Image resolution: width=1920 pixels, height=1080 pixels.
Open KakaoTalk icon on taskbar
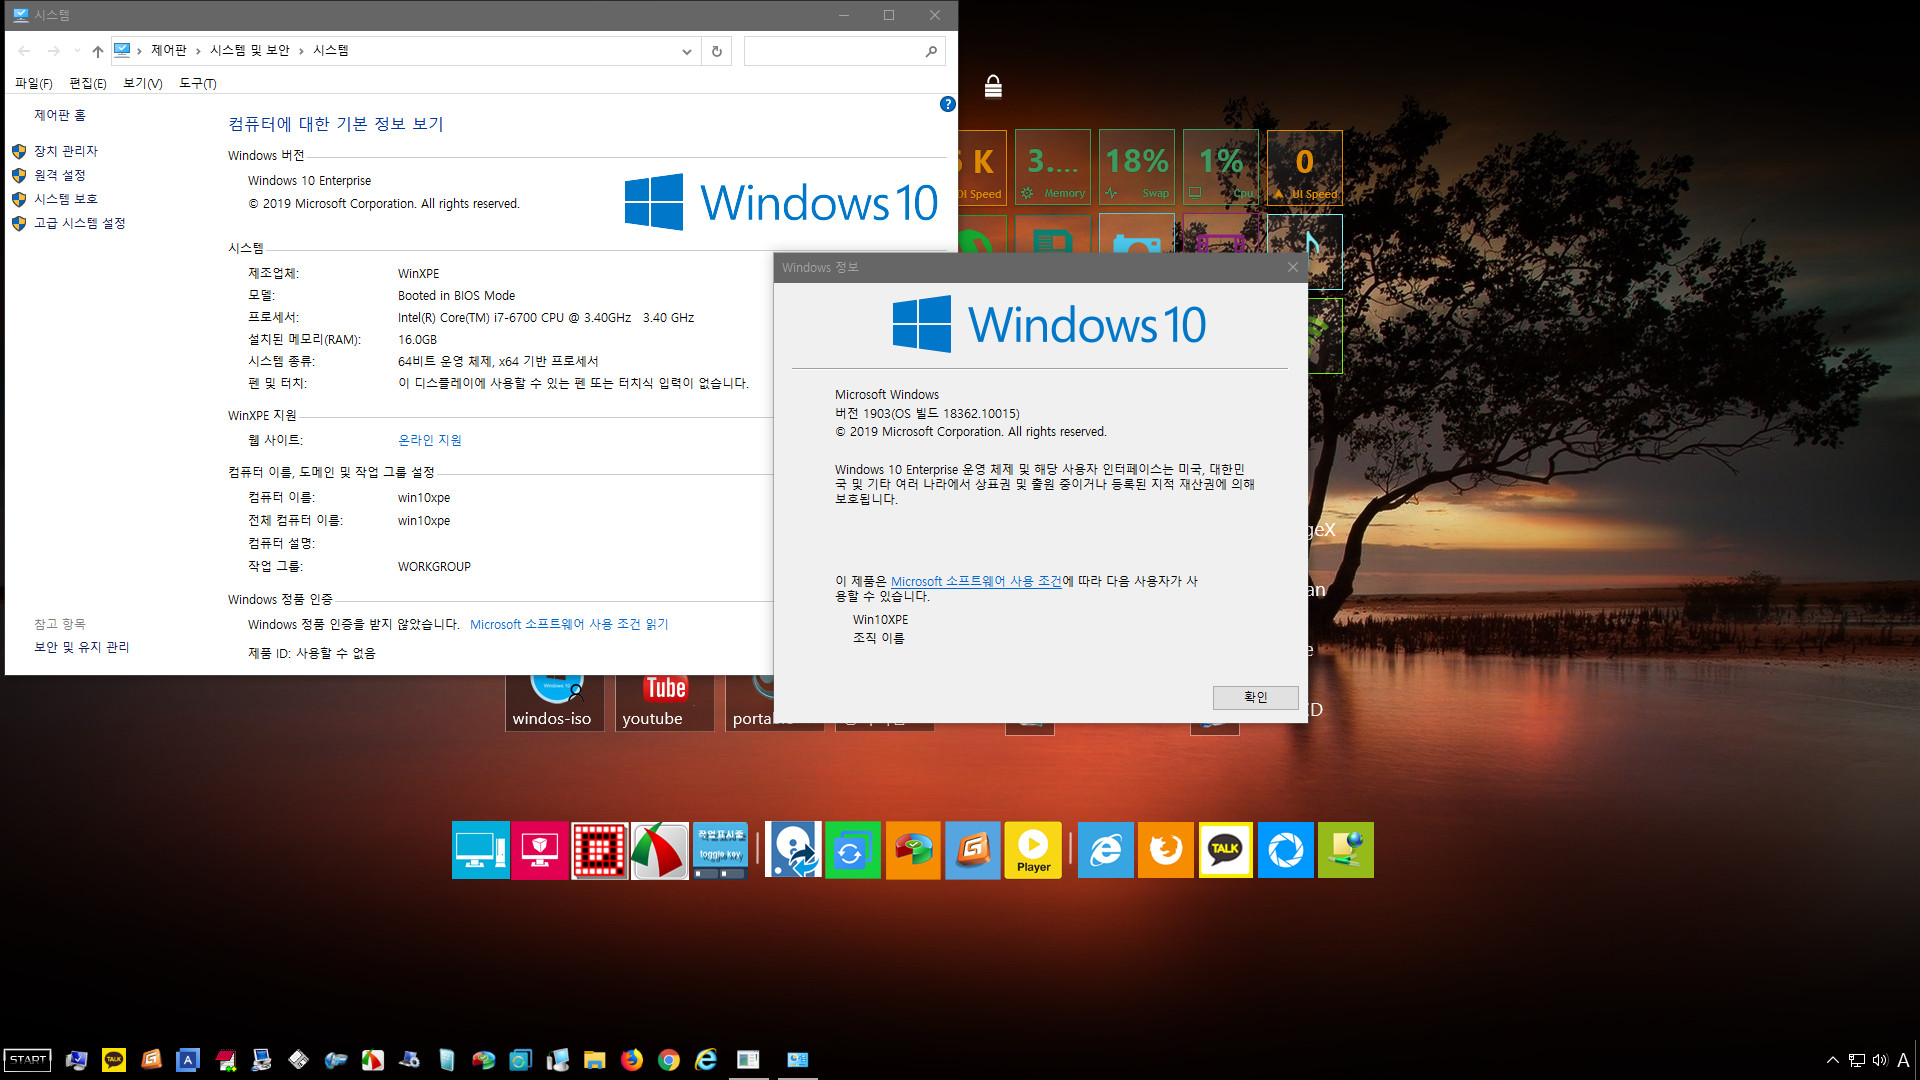click(114, 1060)
